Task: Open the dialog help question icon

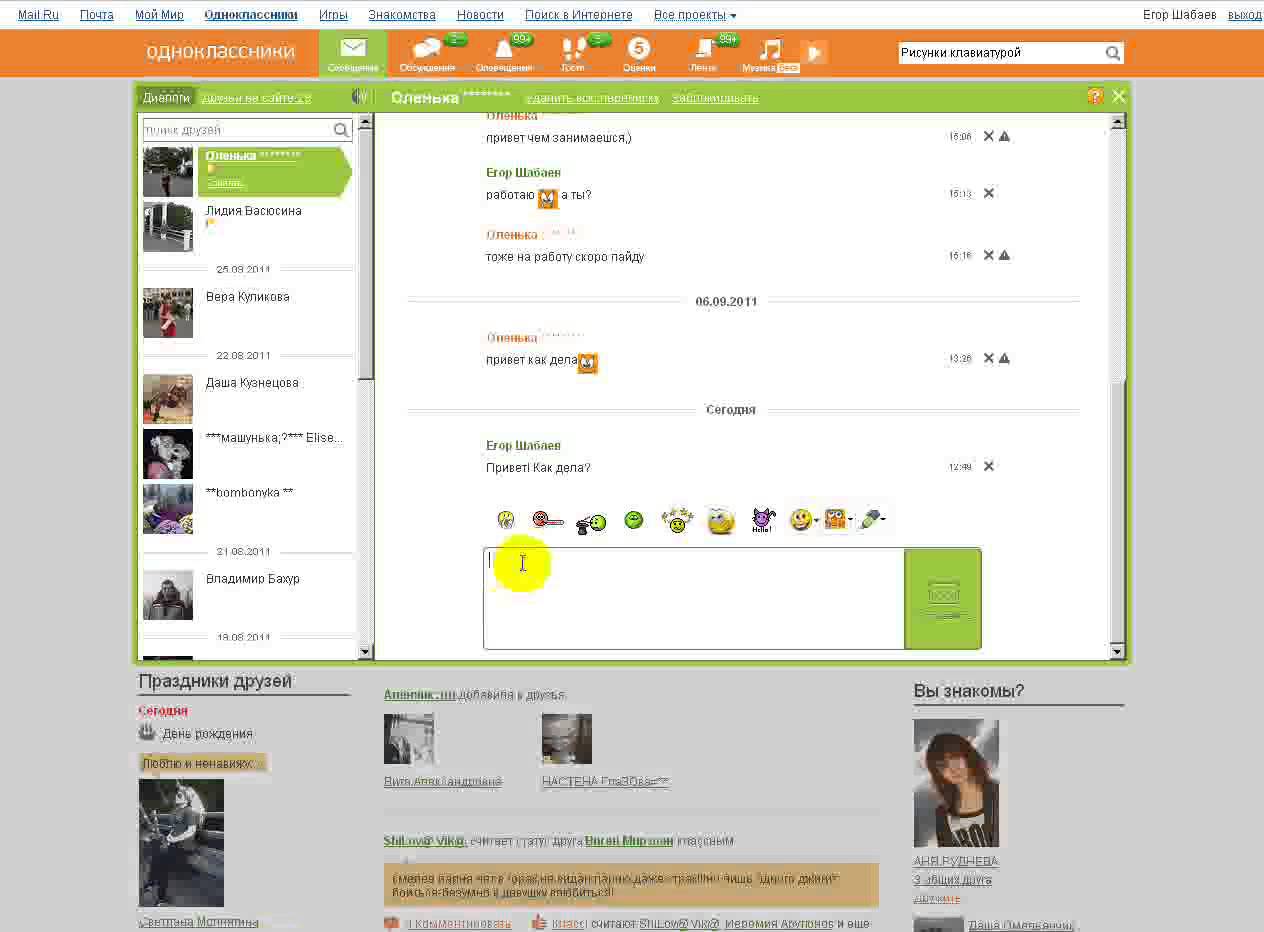Action: pos(1095,96)
